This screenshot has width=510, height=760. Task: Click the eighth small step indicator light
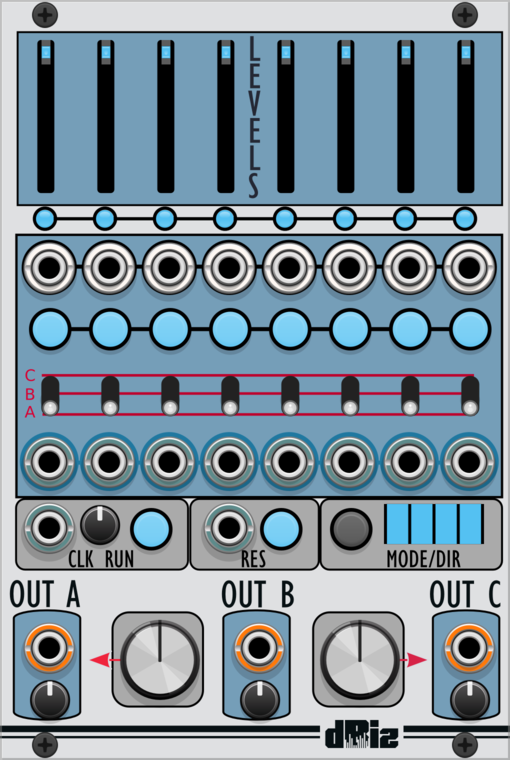[x=465, y=219]
